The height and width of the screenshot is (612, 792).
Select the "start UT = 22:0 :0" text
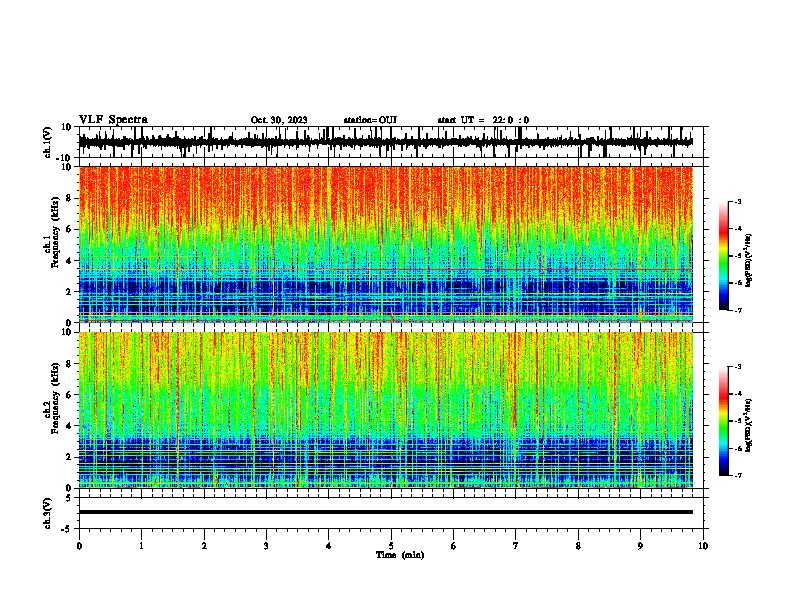click(483, 120)
